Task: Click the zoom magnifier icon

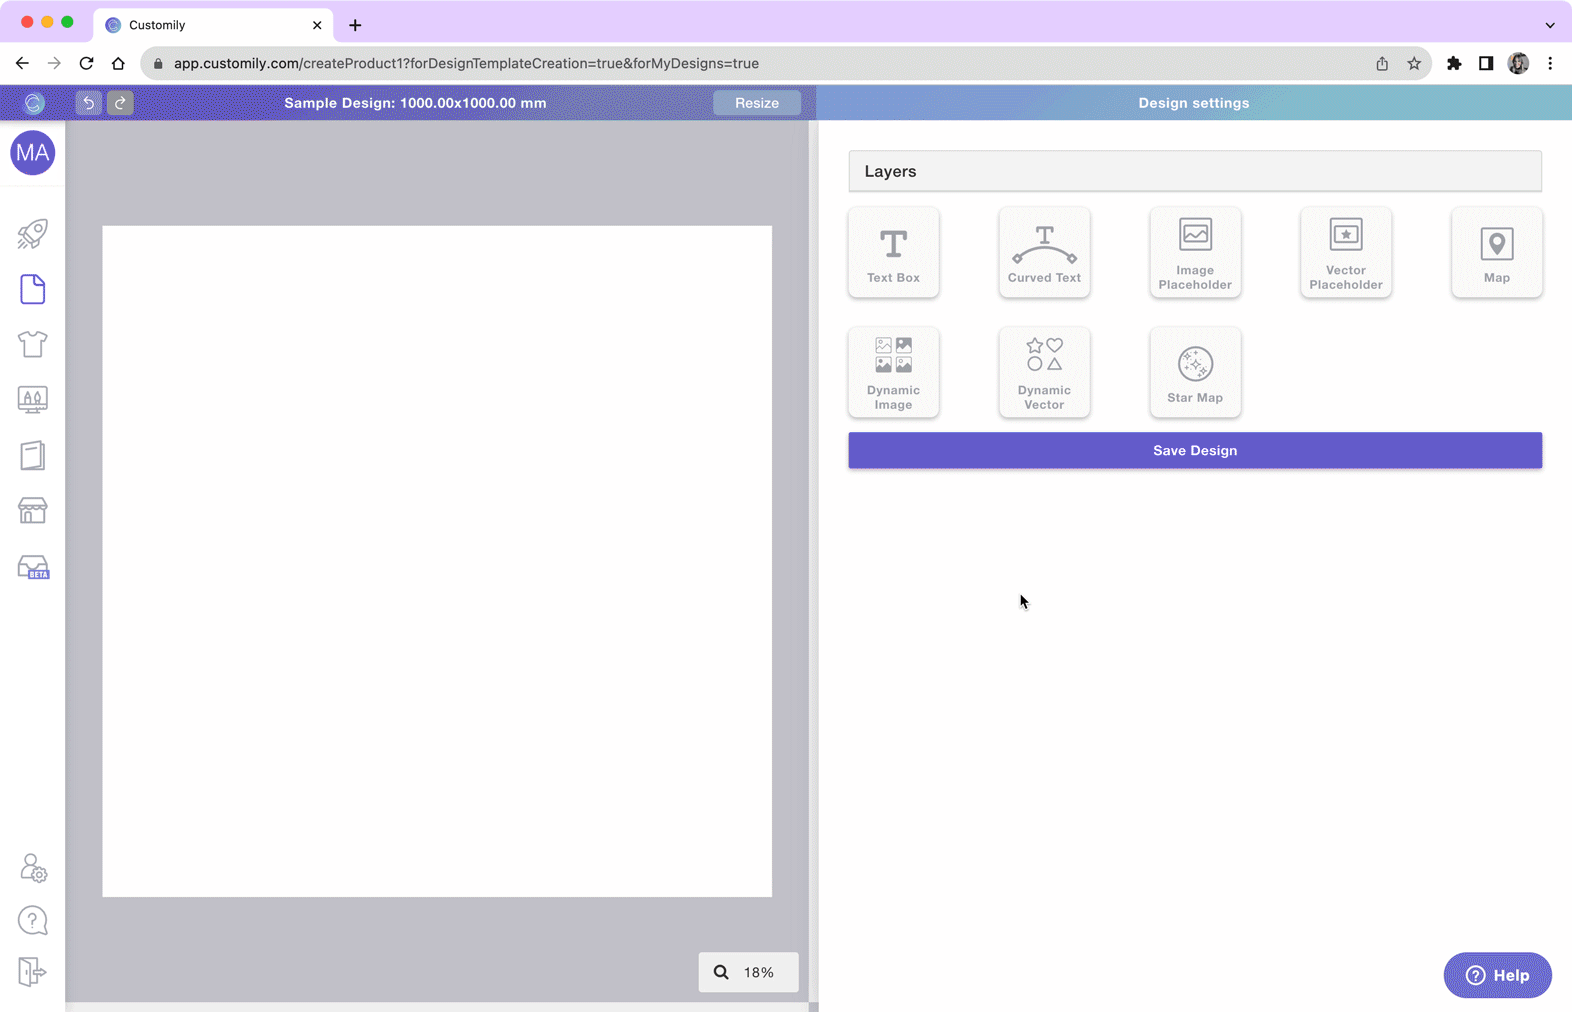Action: click(x=721, y=972)
